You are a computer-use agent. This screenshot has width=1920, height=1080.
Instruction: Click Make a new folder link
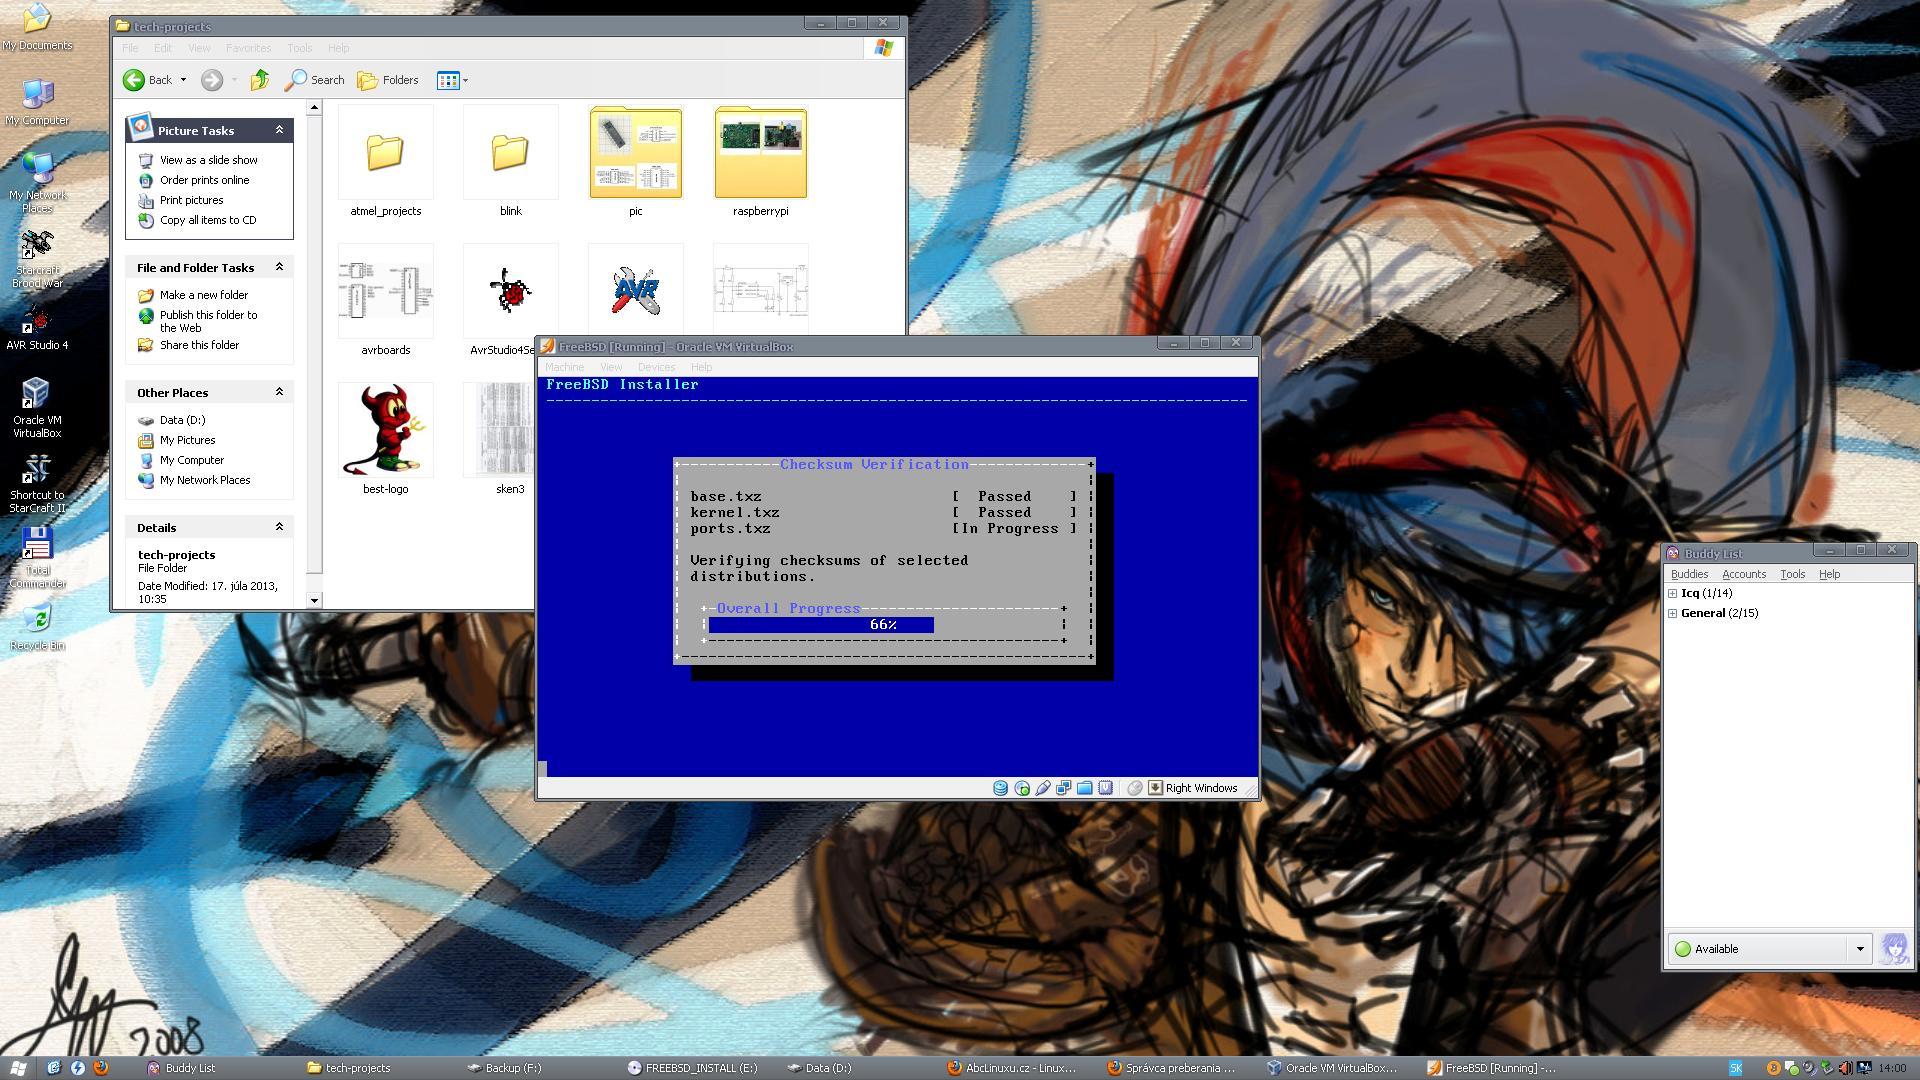coord(203,295)
